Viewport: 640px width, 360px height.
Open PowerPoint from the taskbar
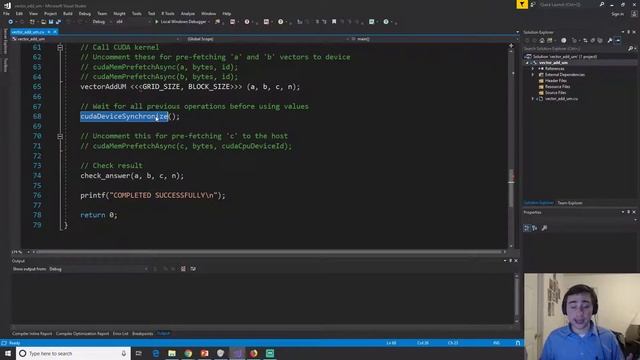coord(204,353)
